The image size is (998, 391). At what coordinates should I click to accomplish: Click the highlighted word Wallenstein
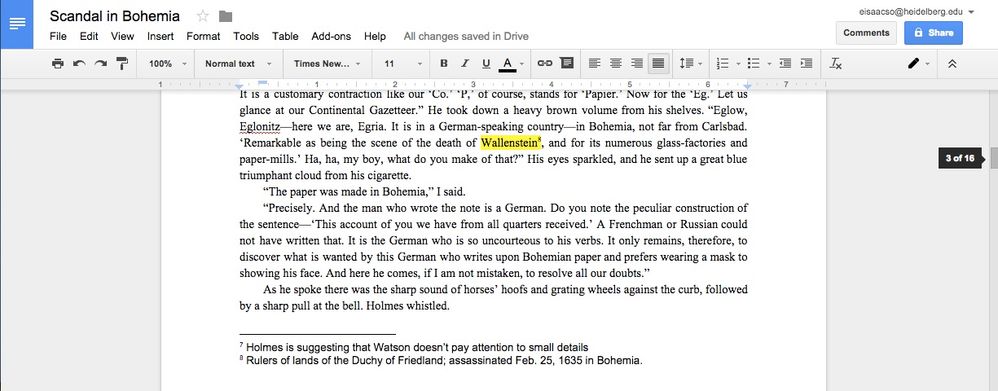click(509, 143)
